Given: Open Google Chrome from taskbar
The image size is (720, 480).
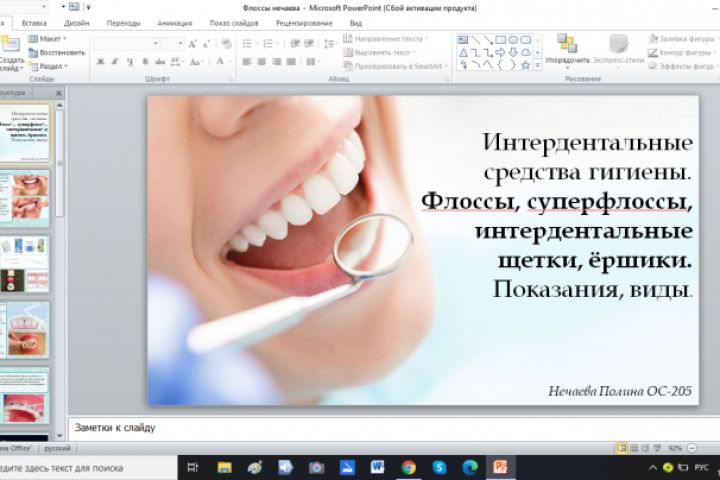Looking at the screenshot, I should tap(408, 468).
